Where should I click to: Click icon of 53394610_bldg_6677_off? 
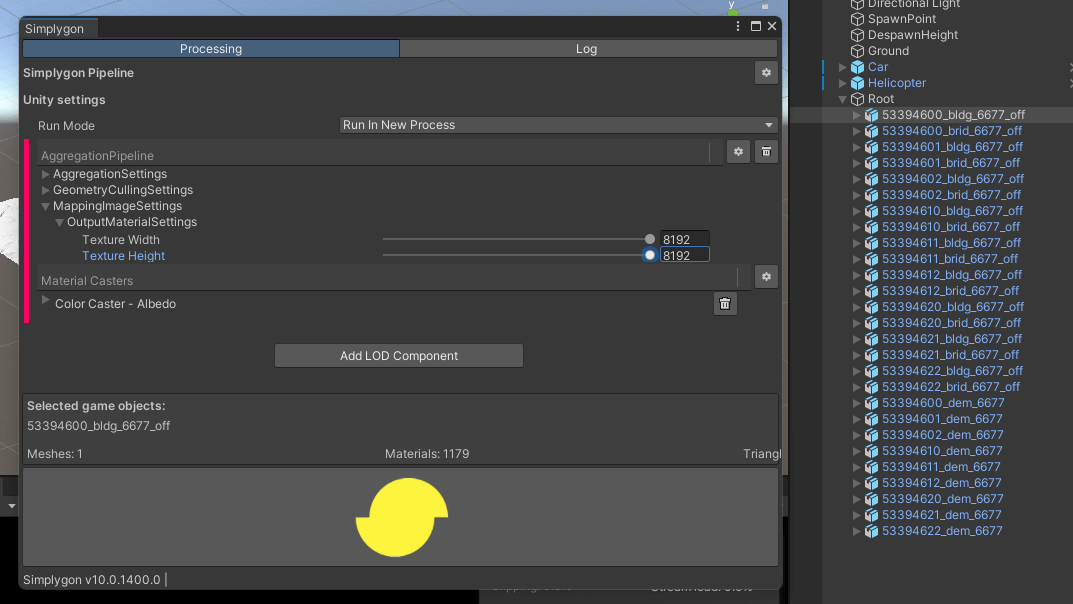tap(871, 211)
